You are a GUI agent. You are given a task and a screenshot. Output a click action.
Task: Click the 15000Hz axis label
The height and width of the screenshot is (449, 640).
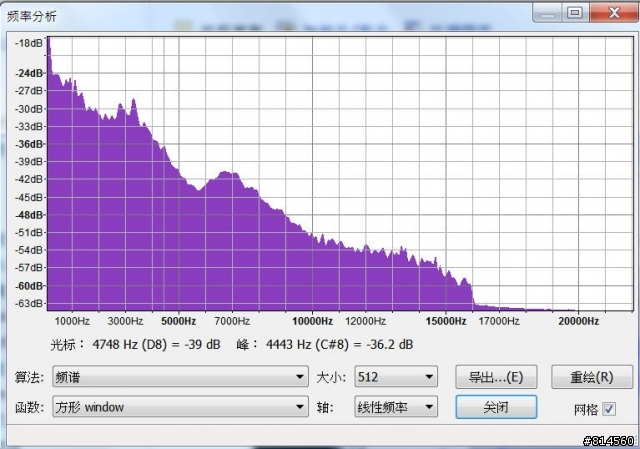[x=446, y=321]
